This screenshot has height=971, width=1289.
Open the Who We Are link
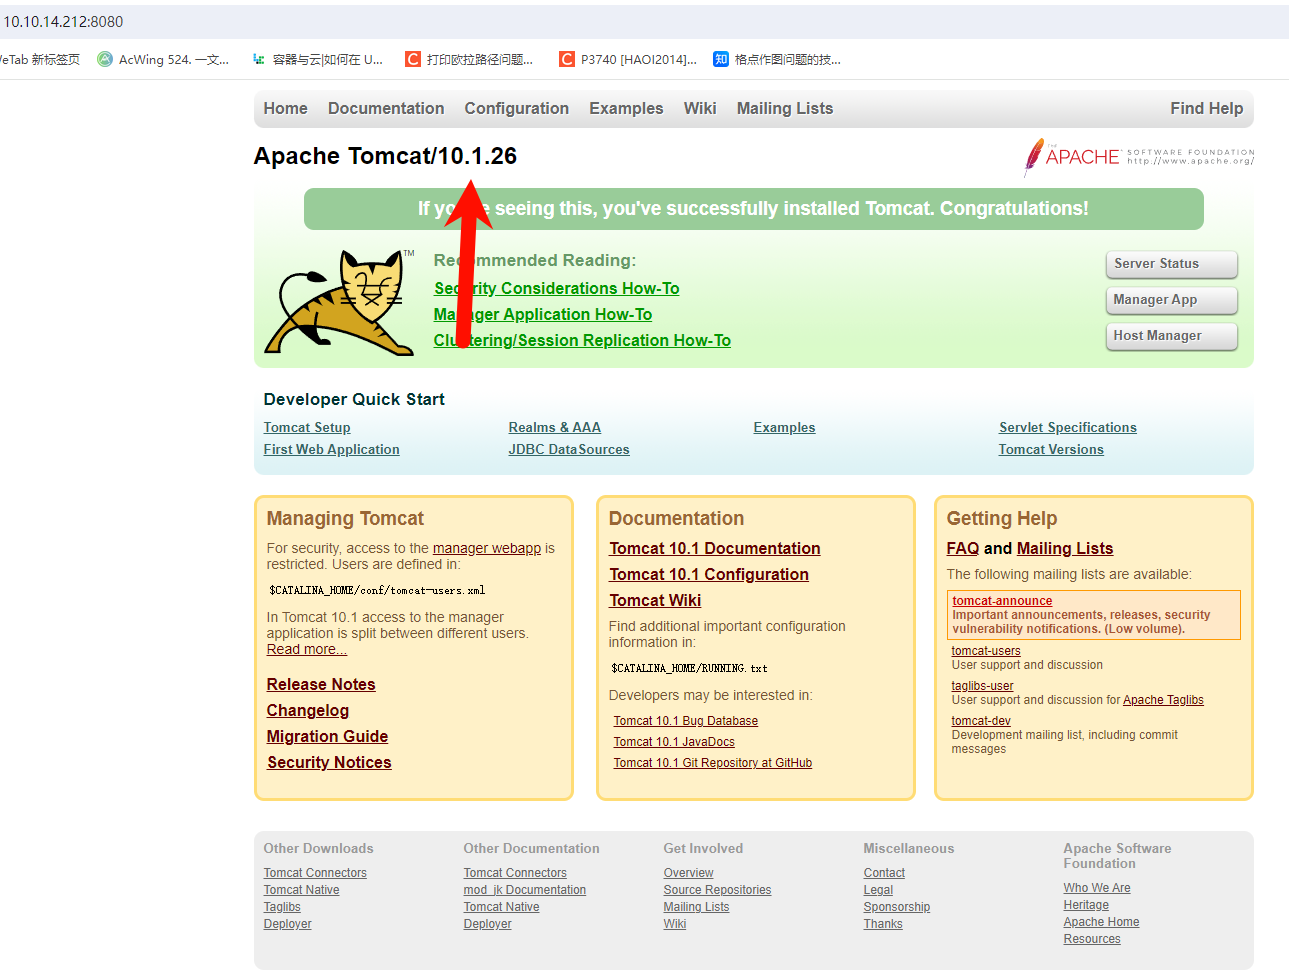pyautogui.click(x=1097, y=888)
